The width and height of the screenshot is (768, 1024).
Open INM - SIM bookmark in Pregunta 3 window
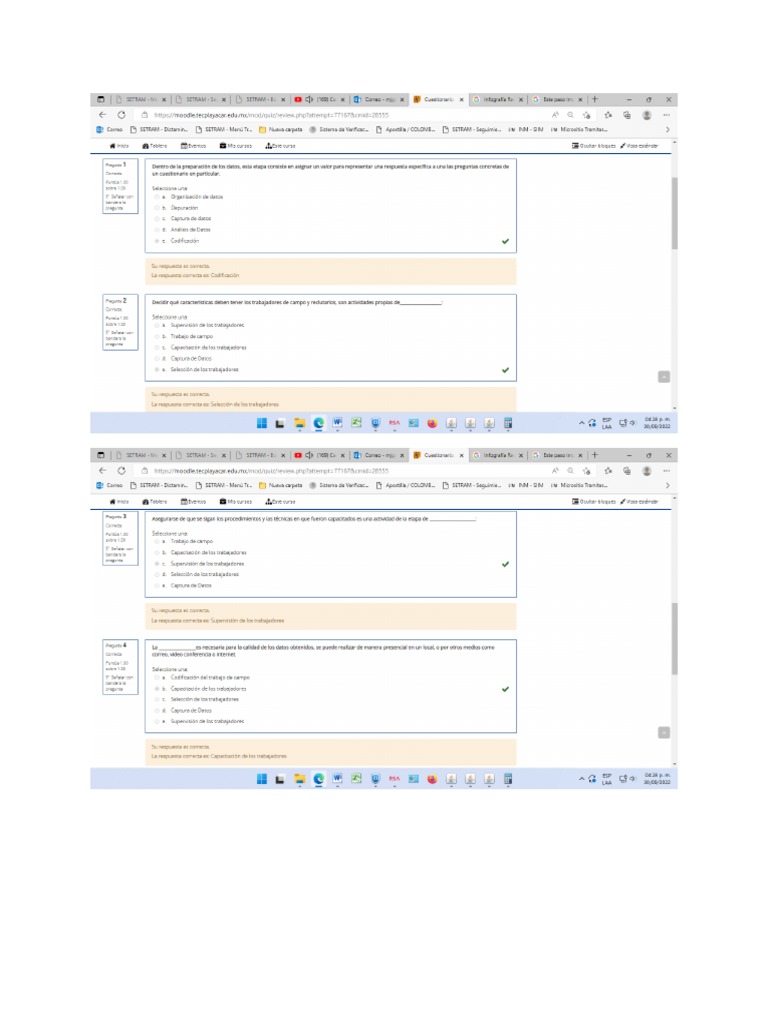coord(526,485)
